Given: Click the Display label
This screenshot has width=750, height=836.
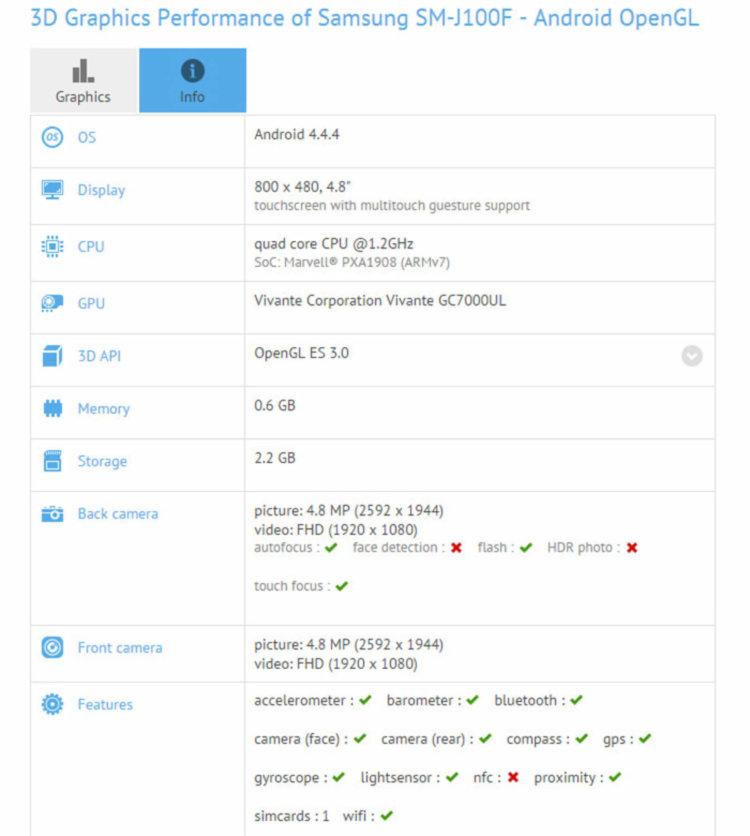Looking at the screenshot, I should pos(101,190).
